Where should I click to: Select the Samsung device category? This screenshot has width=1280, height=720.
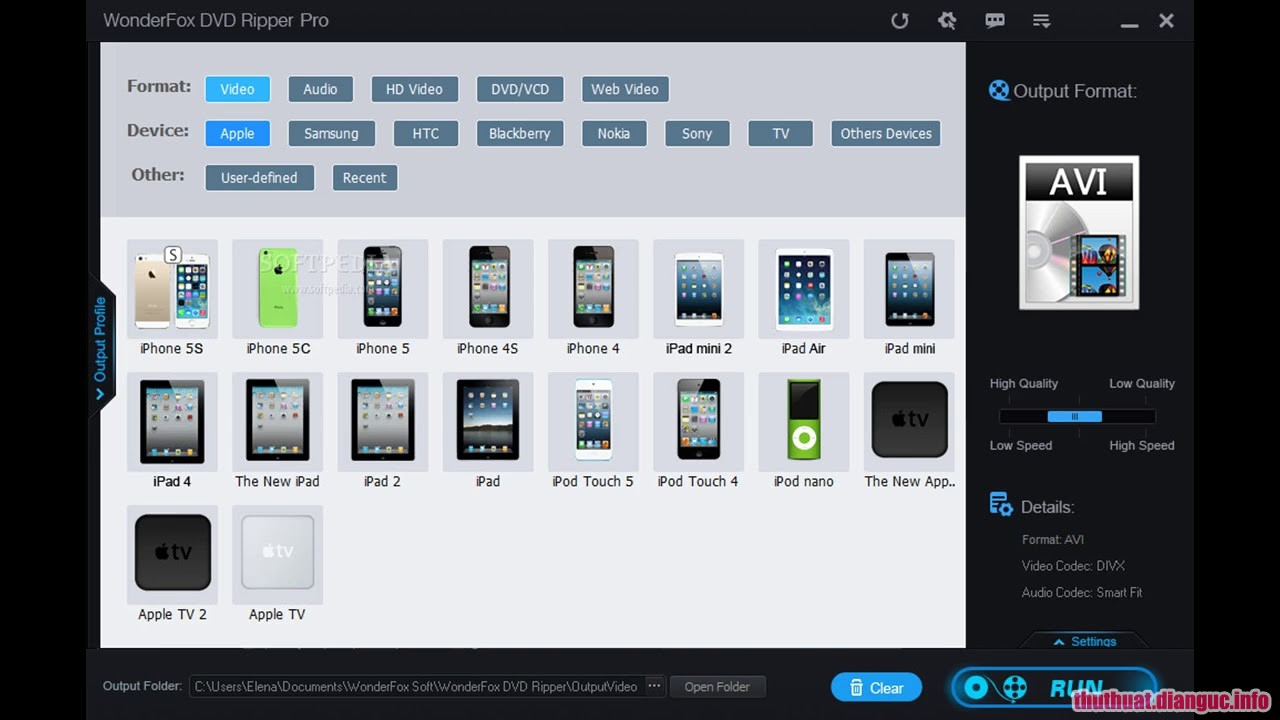(x=331, y=133)
